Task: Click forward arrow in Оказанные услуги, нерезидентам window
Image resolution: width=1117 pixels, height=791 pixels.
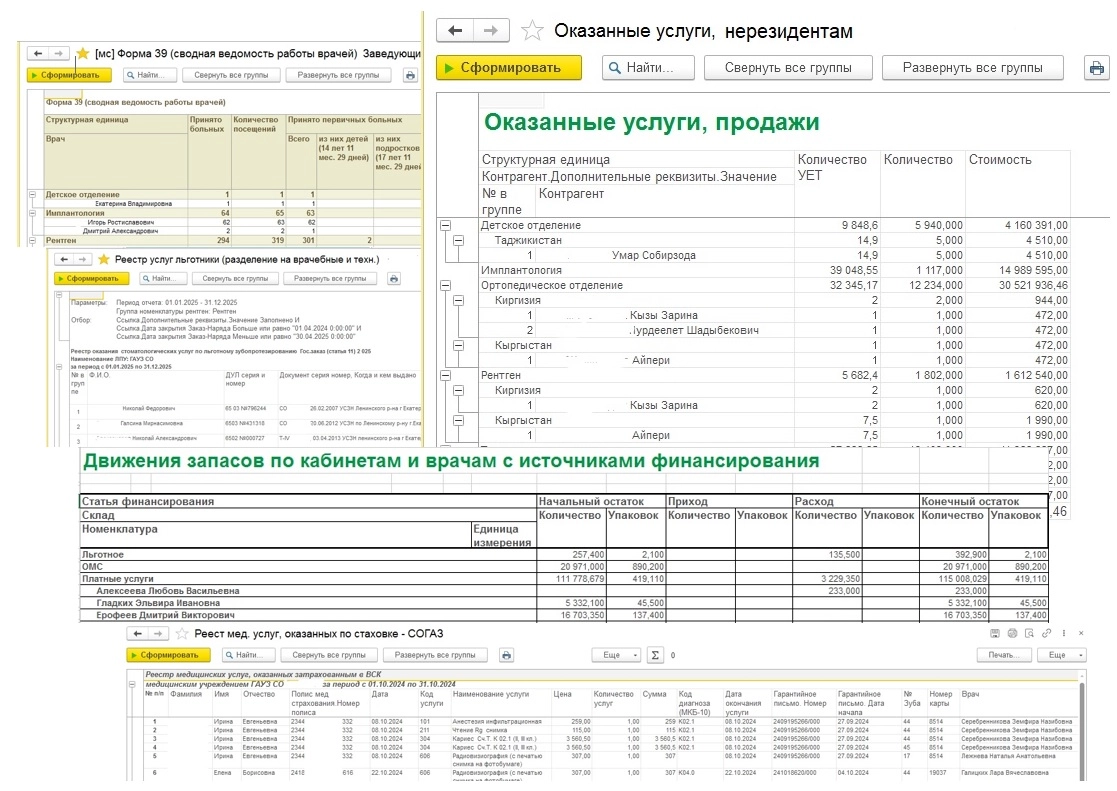Action: (x=492, y=31)
